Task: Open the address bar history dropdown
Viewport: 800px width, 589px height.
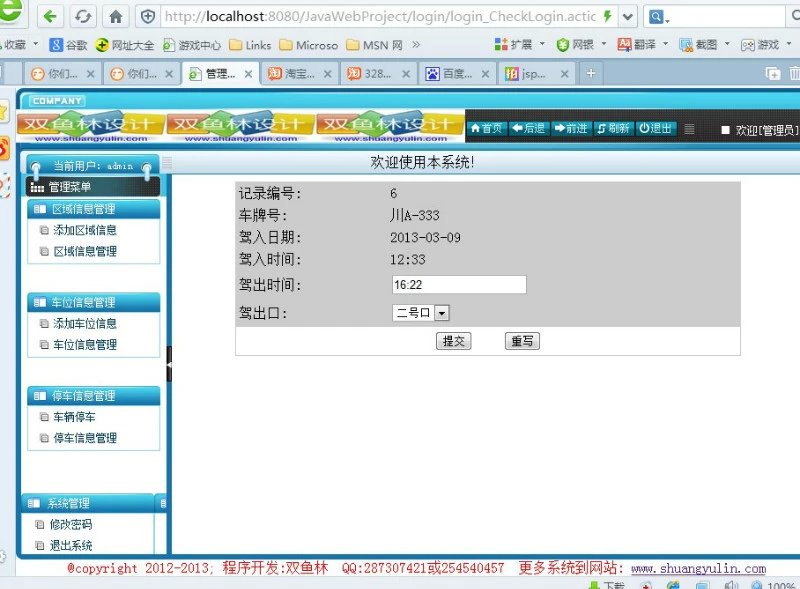Action: click(x=628, y=17)
